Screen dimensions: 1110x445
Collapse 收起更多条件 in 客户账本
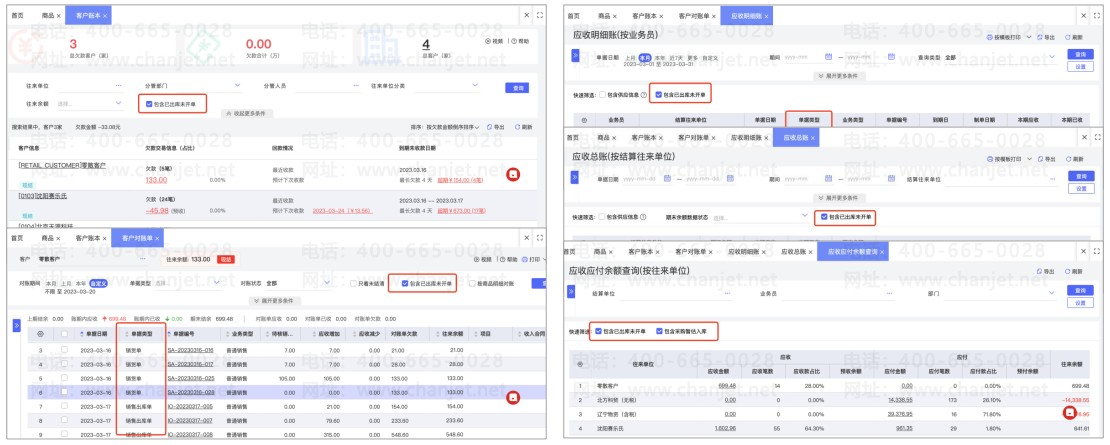248,113
